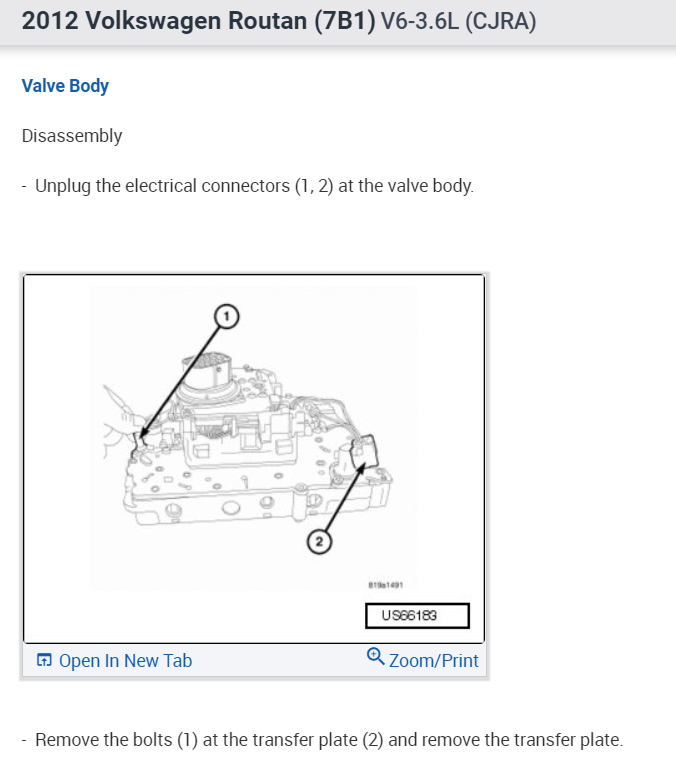Click callout circle 1 in the diagram

pos(227,316)
